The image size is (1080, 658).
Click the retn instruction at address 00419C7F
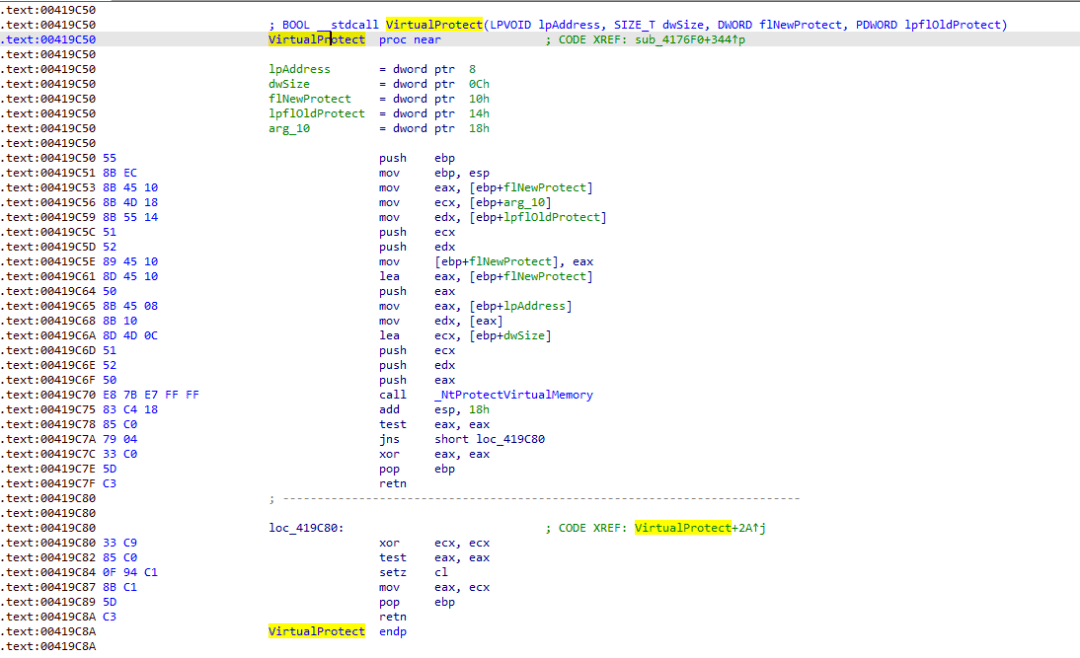pyautogui.click(x=394, y=483)
